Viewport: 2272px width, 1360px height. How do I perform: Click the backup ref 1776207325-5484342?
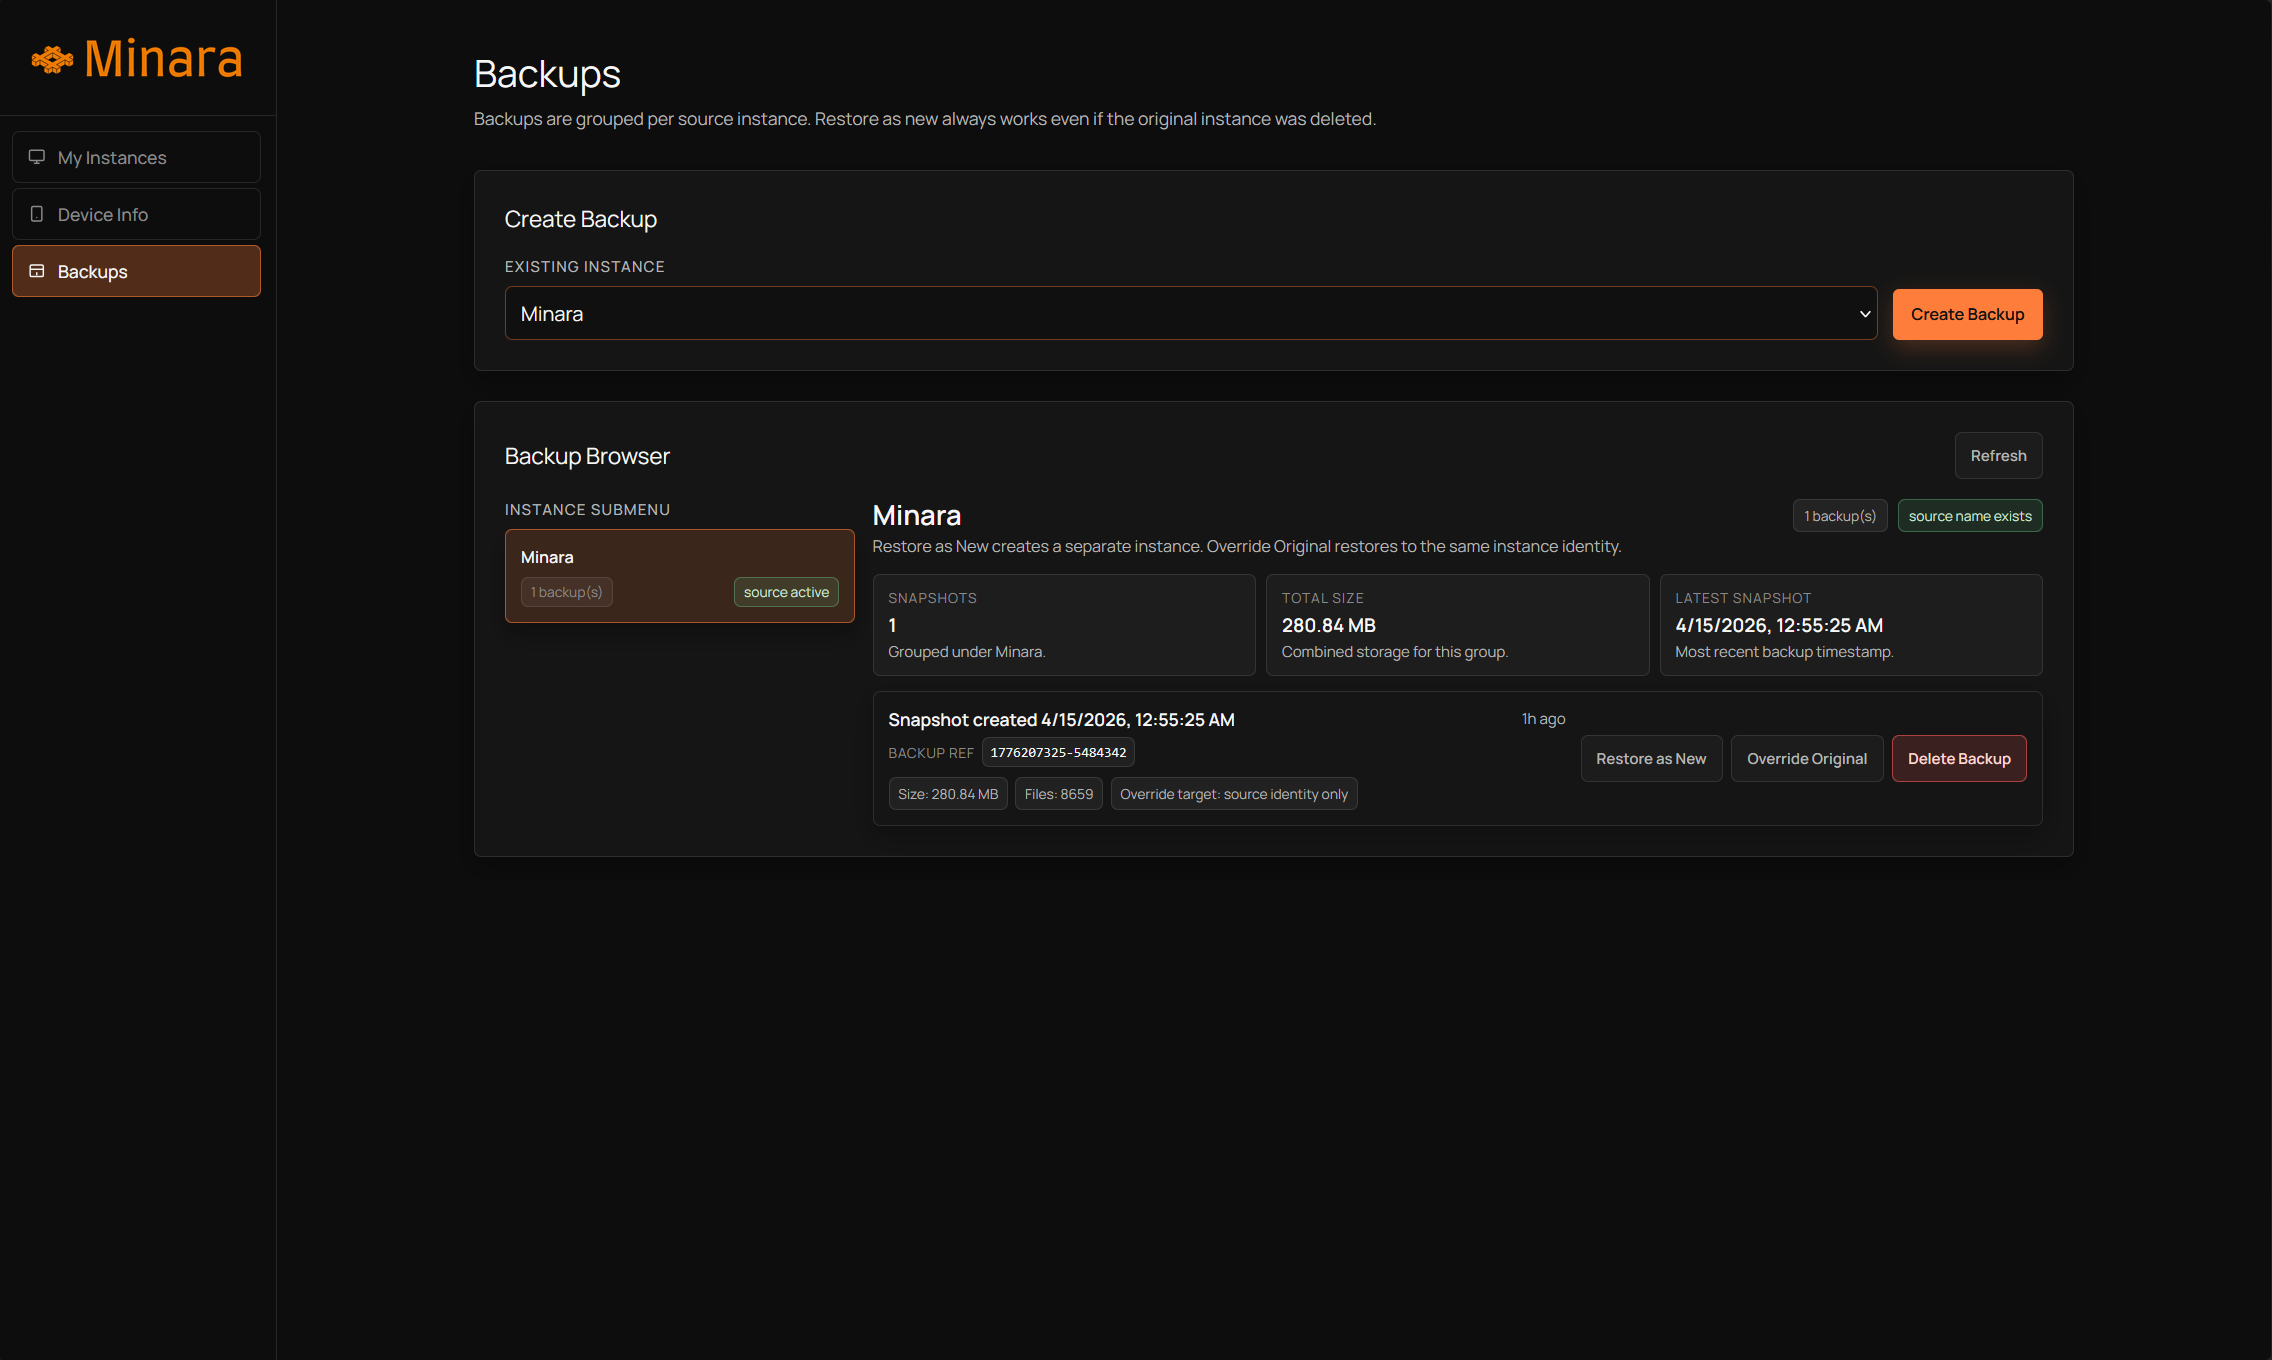(x=1058, y=753)
